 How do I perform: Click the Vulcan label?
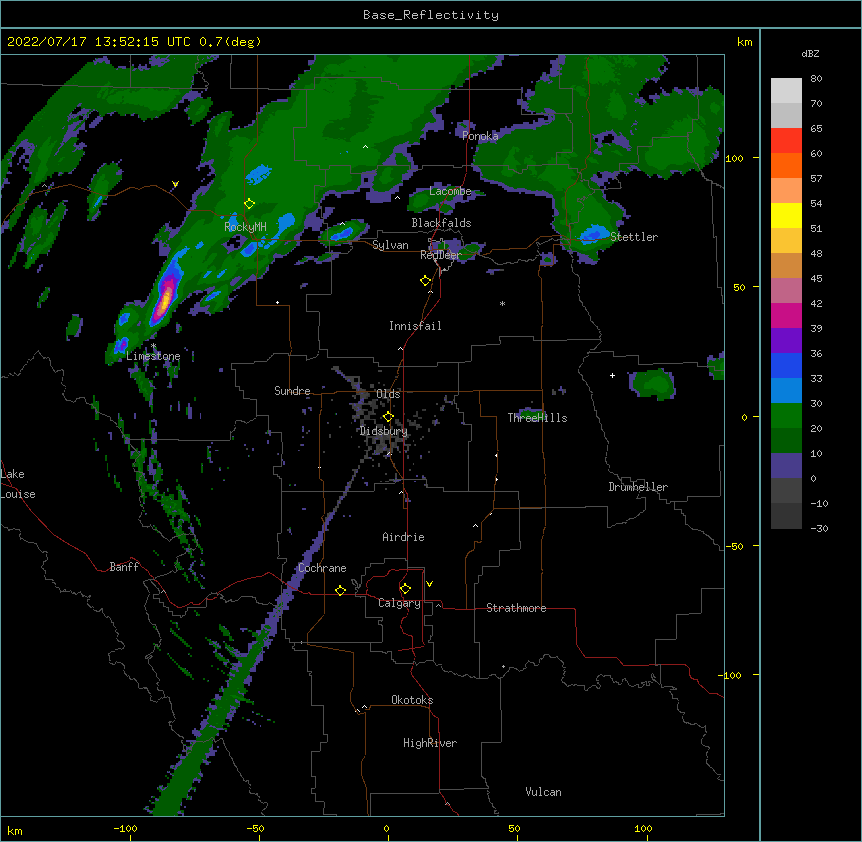(543, 792)
